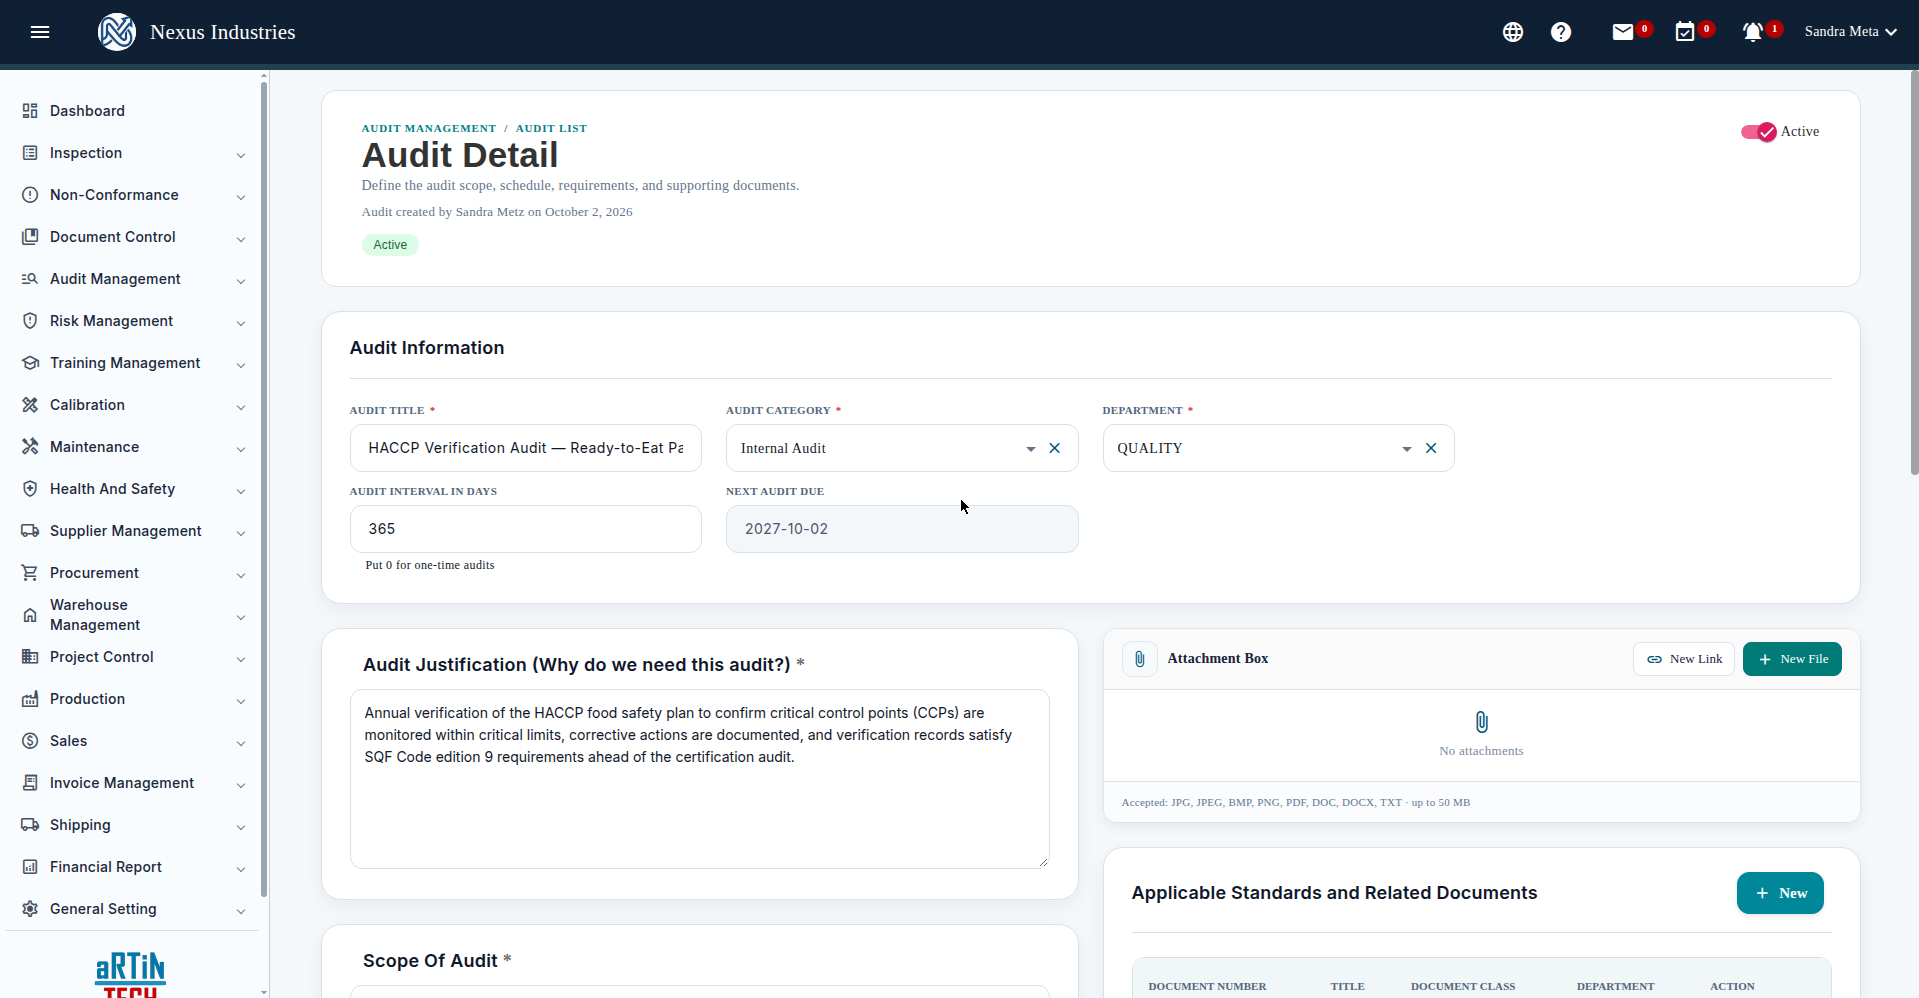Open the notifications bell icon
The width and height of the screenshot is (1919, 998).
coord(1752,32)
